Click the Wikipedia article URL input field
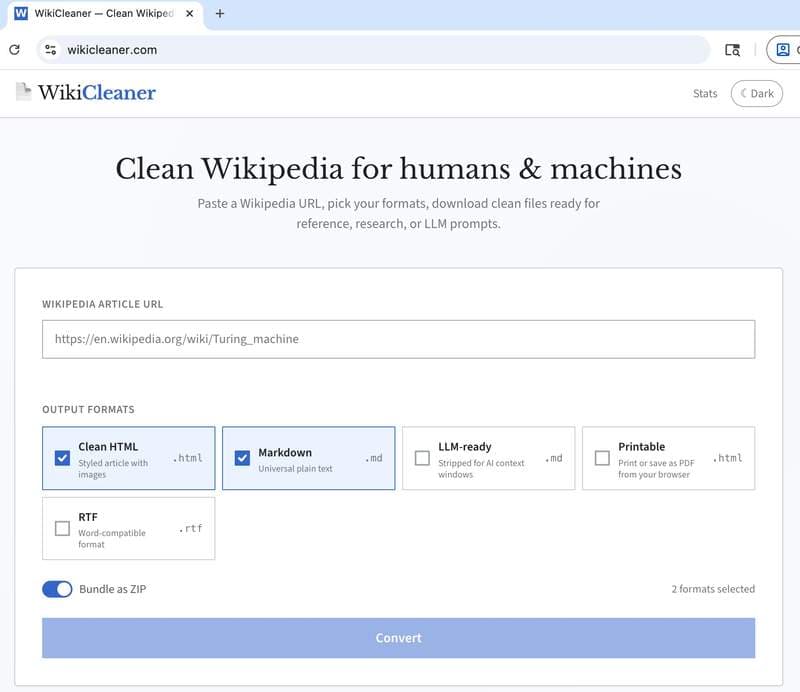This screenshot has height=692, width=800. click(398, 338)
